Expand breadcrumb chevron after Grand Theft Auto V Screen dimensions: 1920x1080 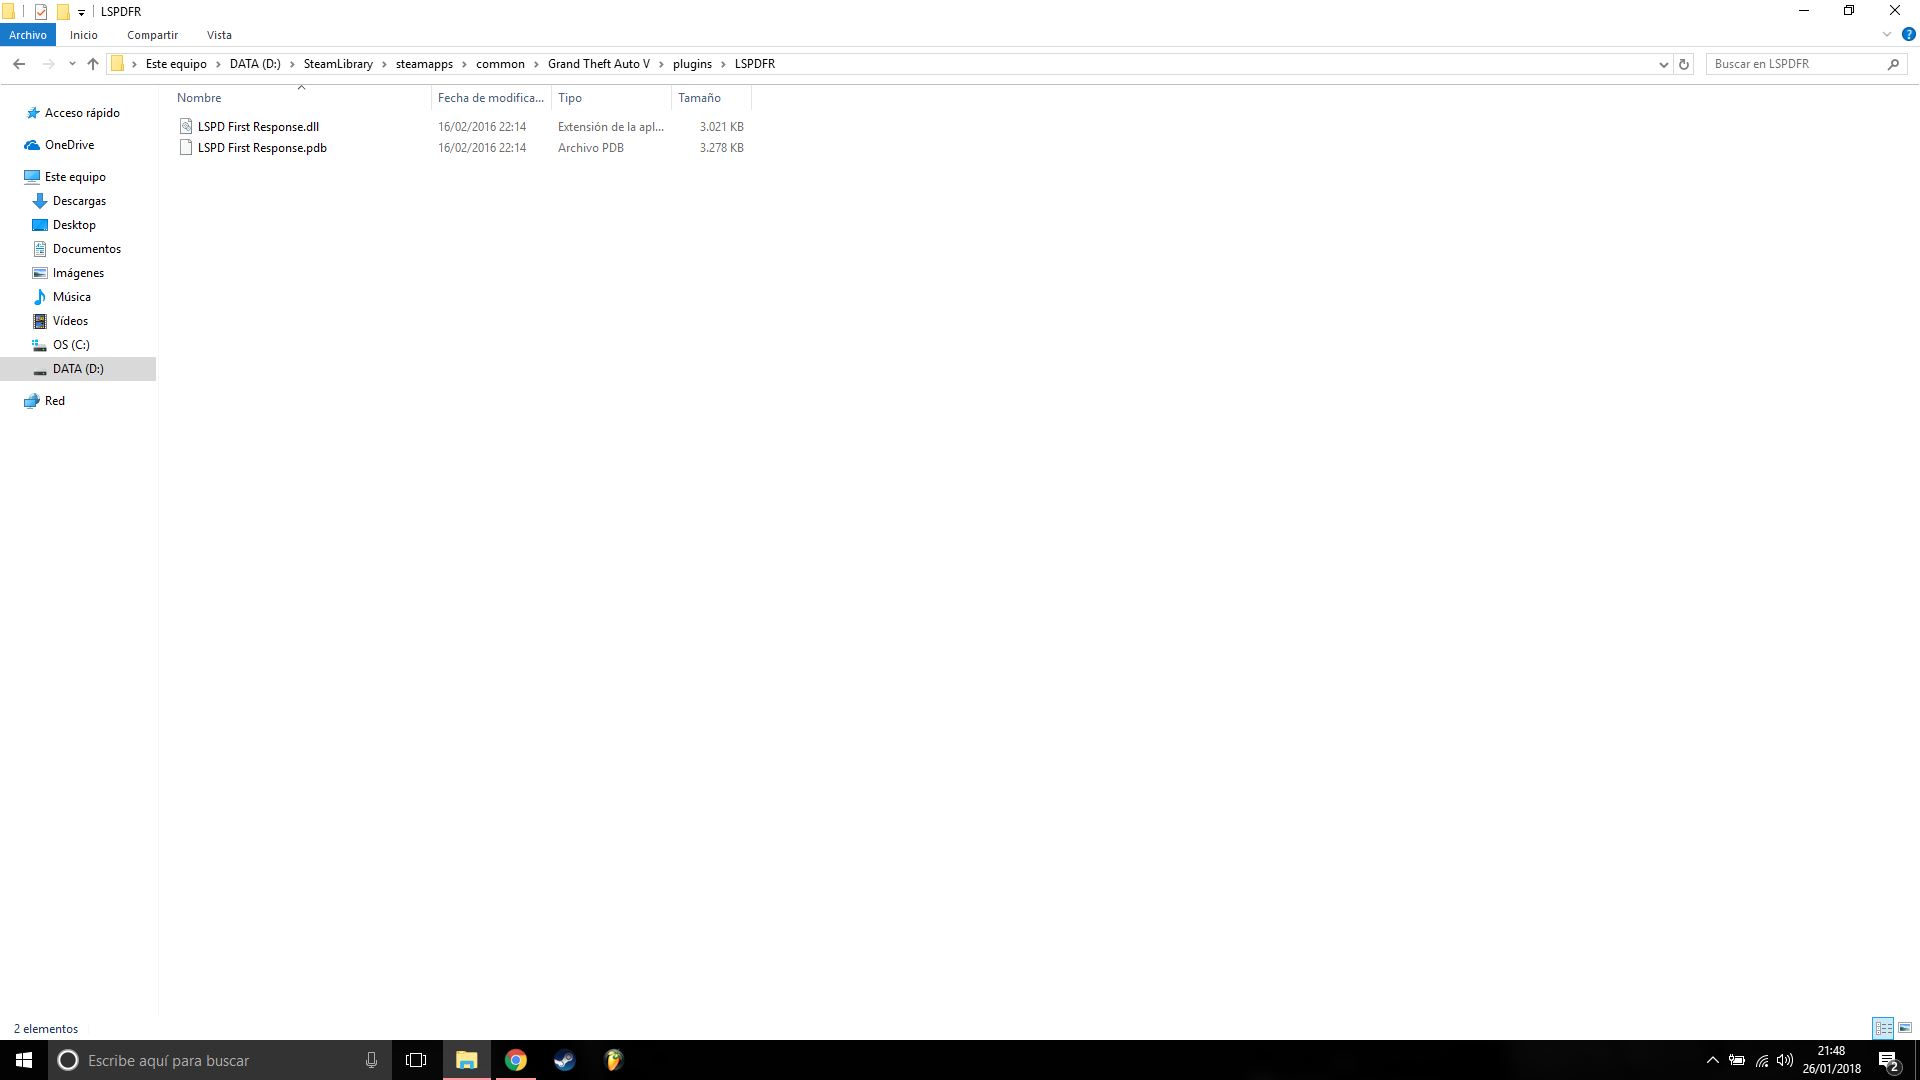[x=661, y=64]
